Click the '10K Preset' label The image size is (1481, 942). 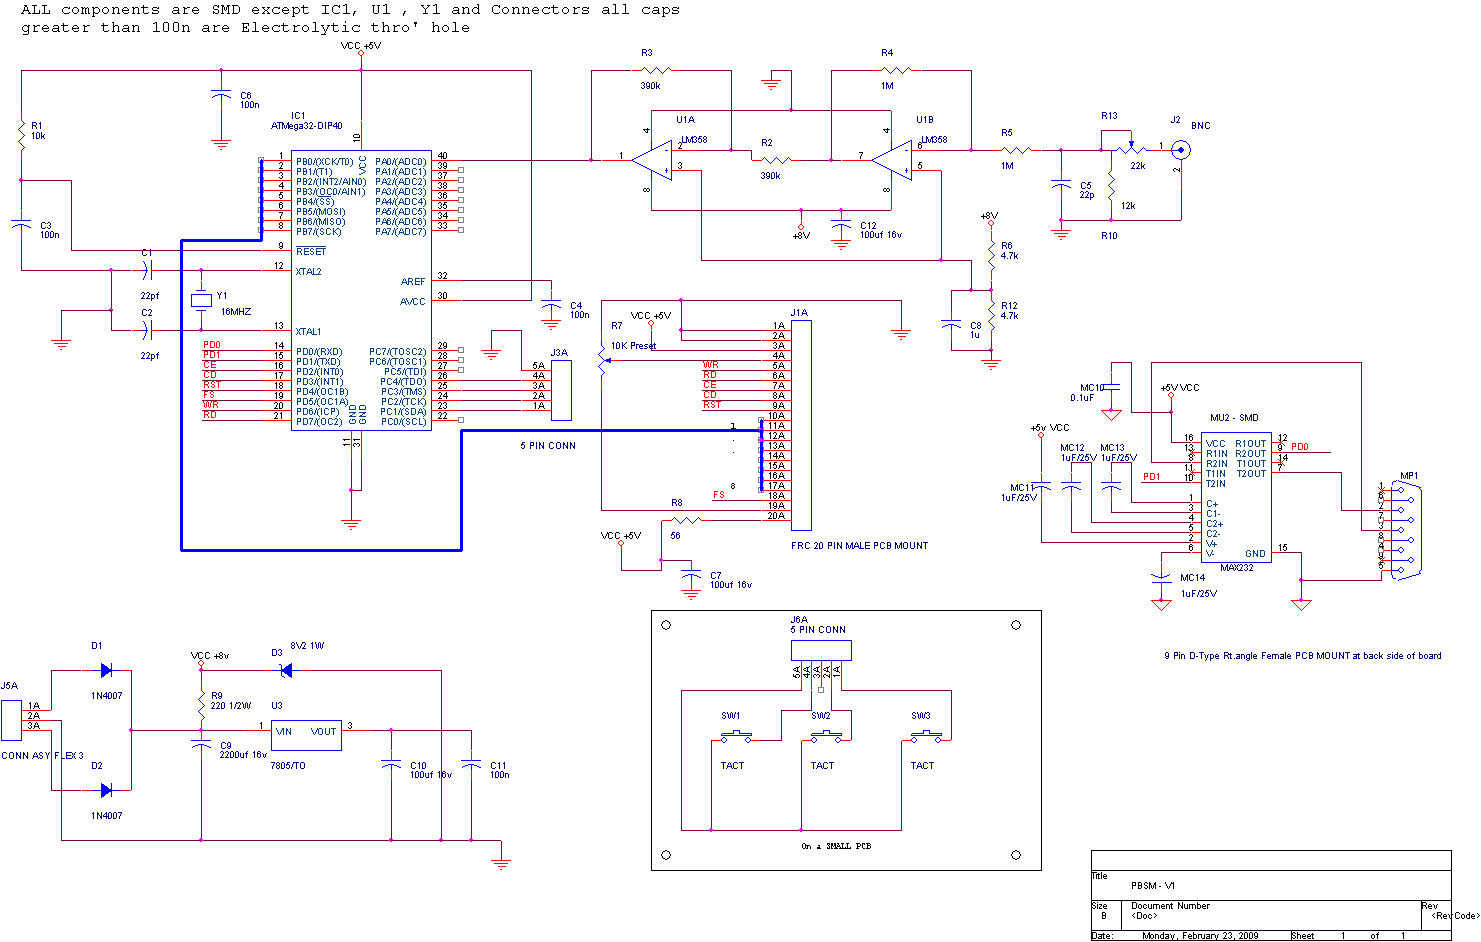[634, 346]
